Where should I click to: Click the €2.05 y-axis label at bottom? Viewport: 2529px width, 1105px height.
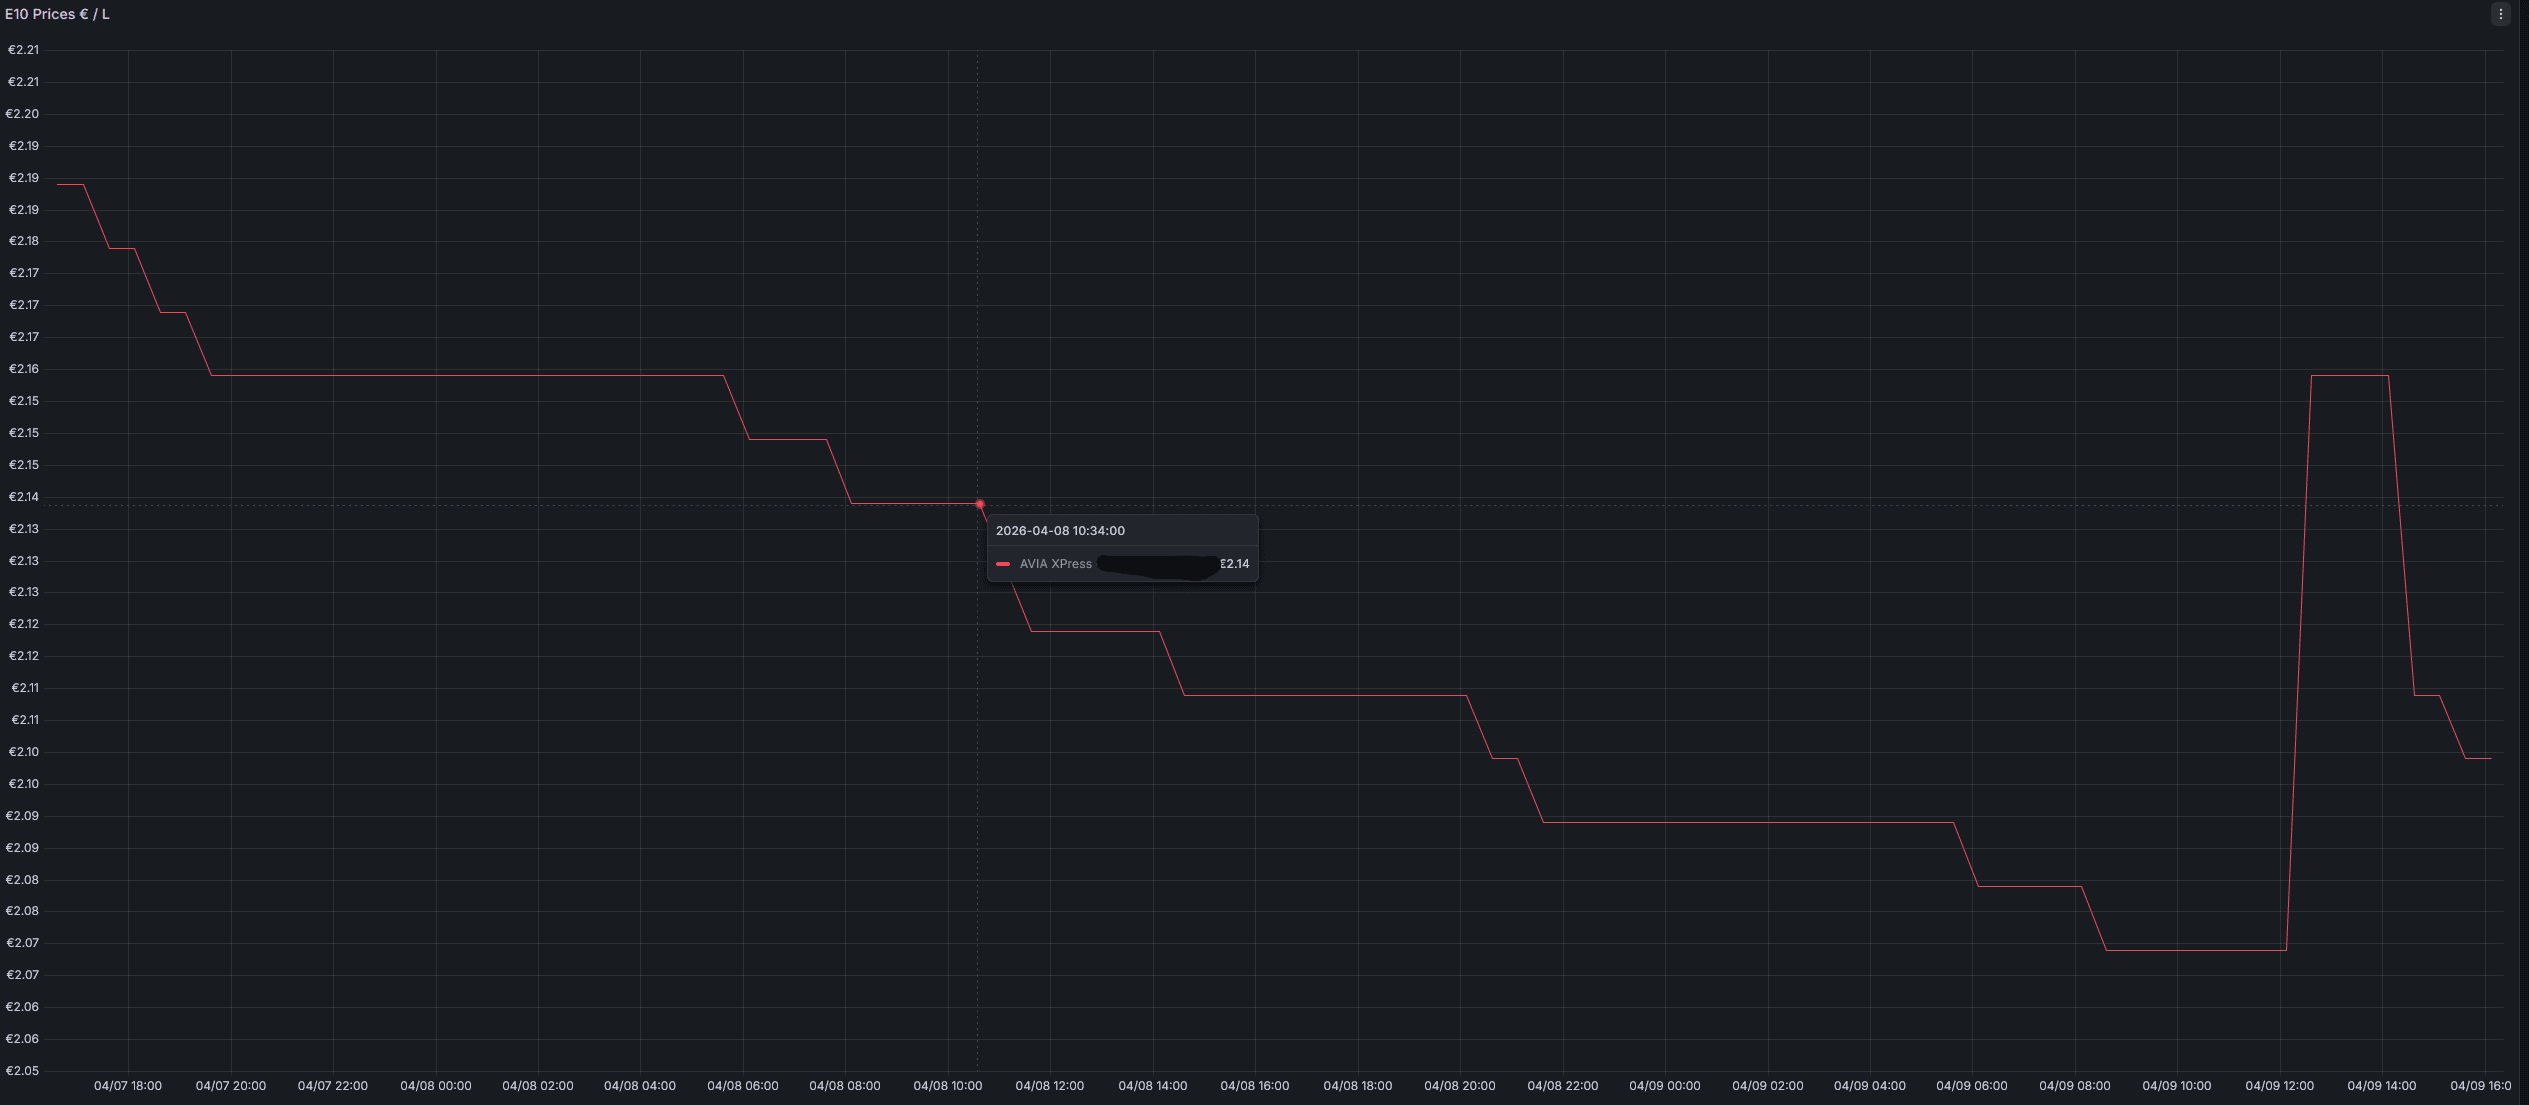pyautogui.click(x=23, y=1071)
